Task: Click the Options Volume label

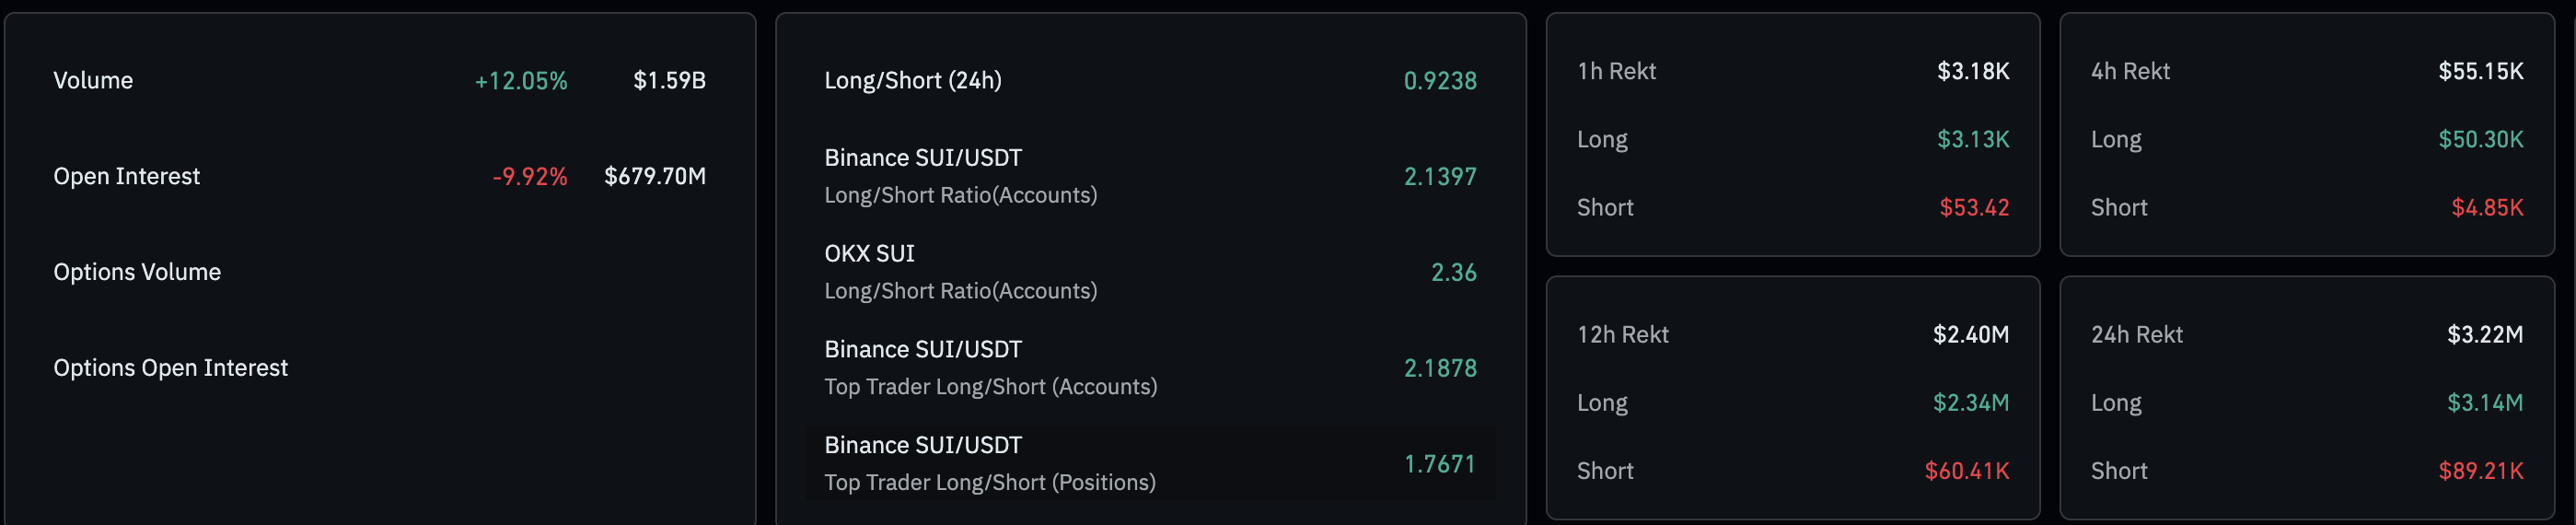Action: pyautogui.click(x=137, y=272)
